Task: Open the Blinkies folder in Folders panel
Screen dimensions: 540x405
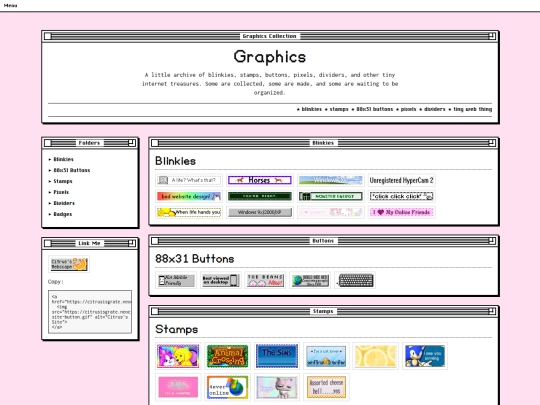Action: tap(63, 159)
